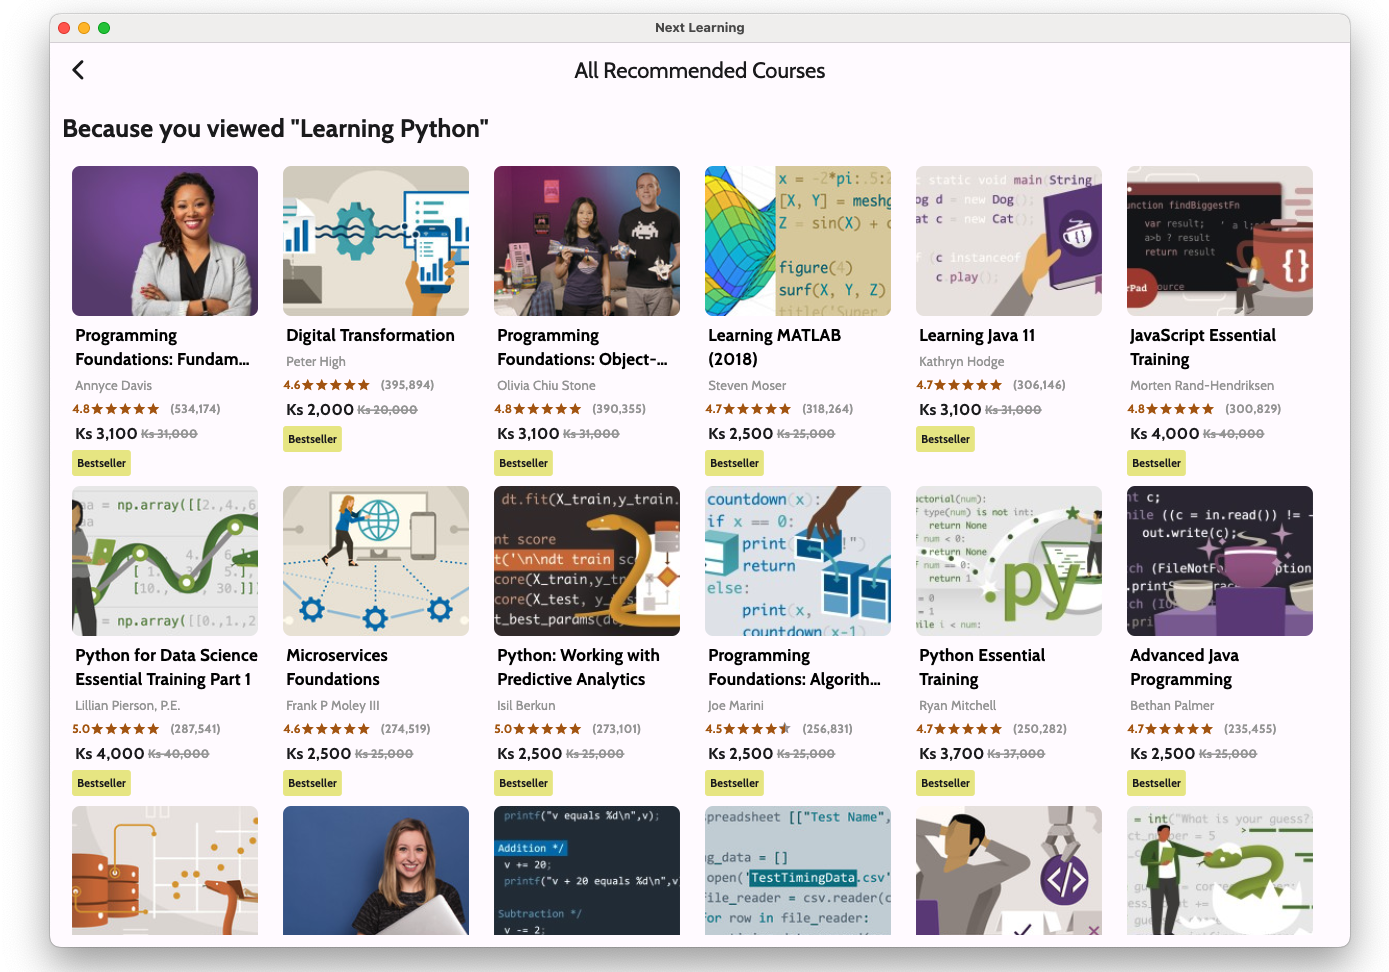Click Microservices Foundations course image
The width and height of the screenshot is (1389, 972).
(375, 561)
